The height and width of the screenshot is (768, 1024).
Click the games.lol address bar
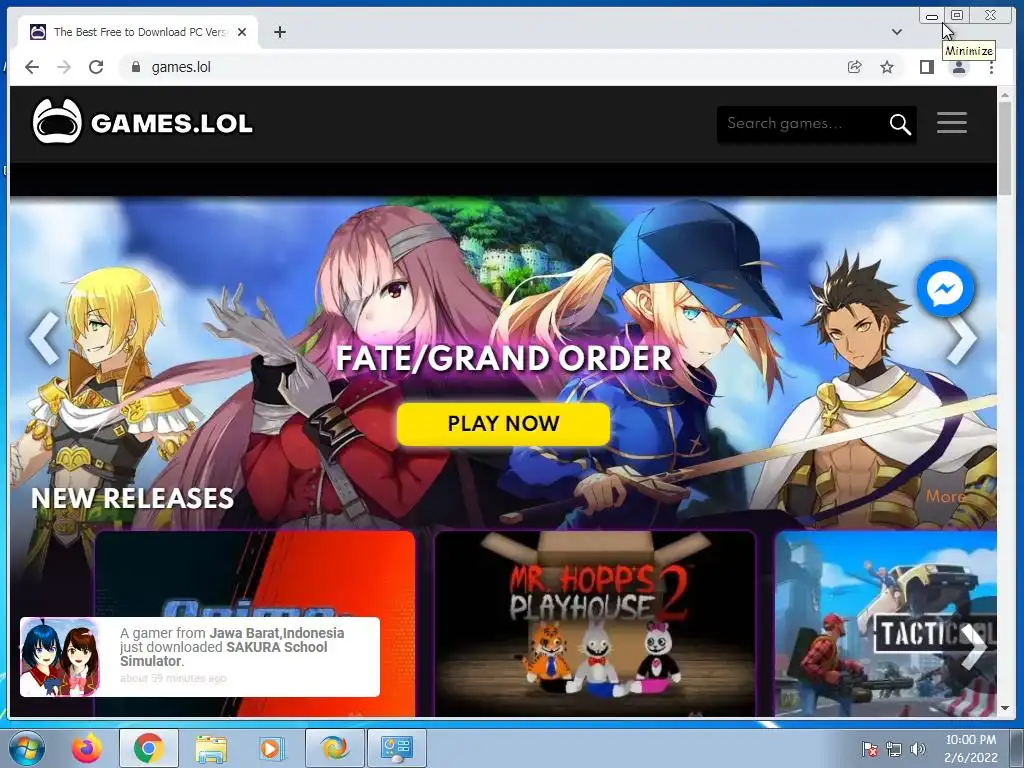pyautogui.click(x=480, y=67)
